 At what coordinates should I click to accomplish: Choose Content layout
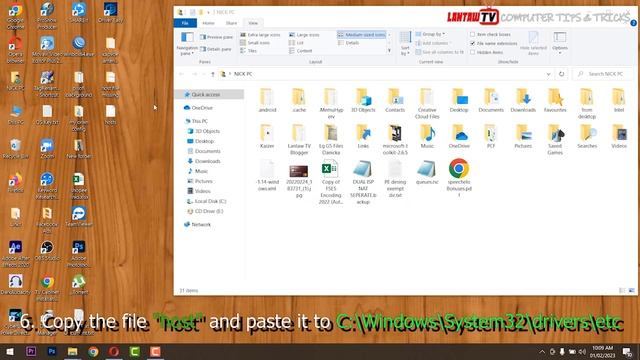pos(300,51)
